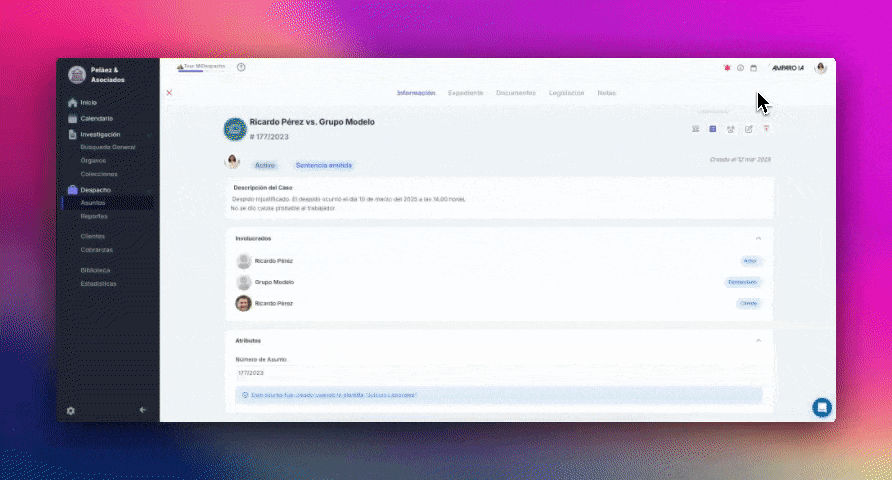The height and width of the screenshot is (480, 892).
Task: Open Biblioteca in sidebar
Action: (x=96, y=270)
